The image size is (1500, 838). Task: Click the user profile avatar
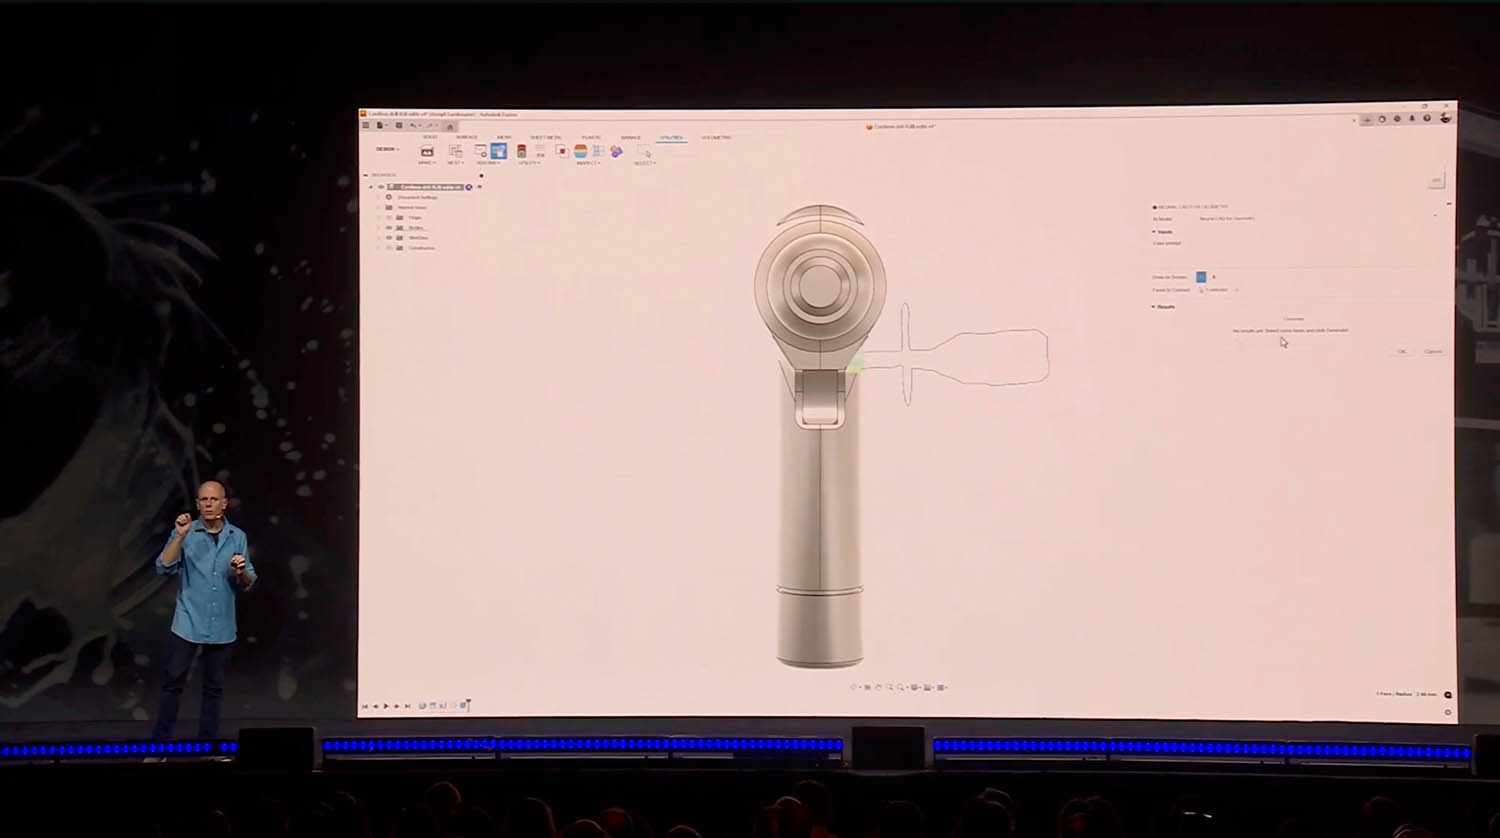pos(1445,118)
